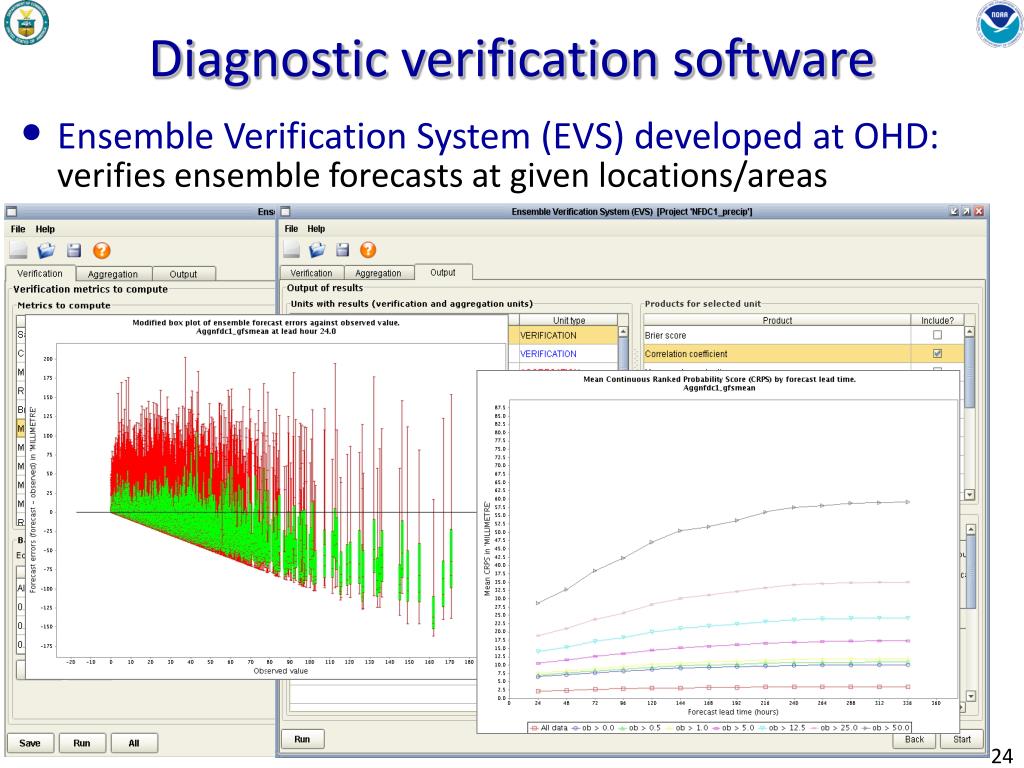
Task: Click the open folder icon in the NFDC1_precip window toolbar
Action: coord(317,249)
